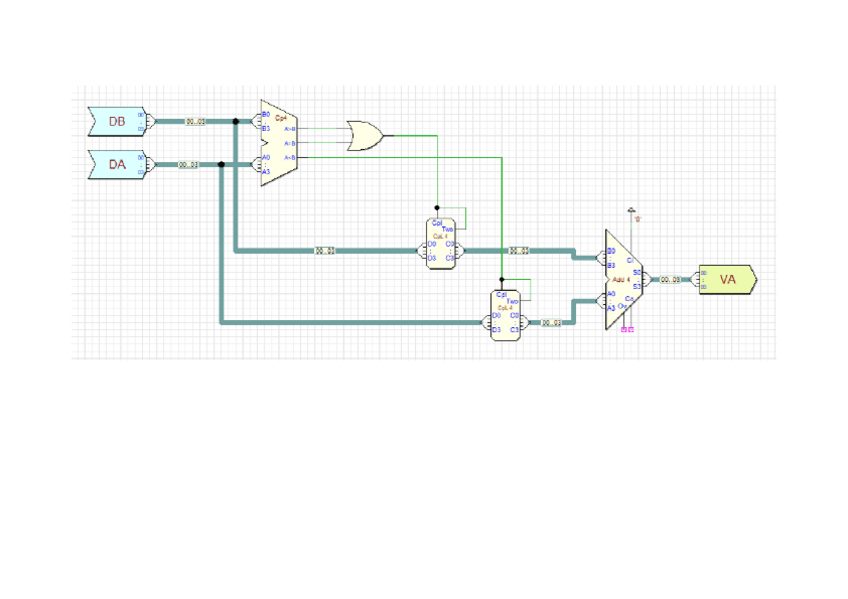Click bus label between adder and VA
Screen dimensions: 848x599
coord(670,280)
